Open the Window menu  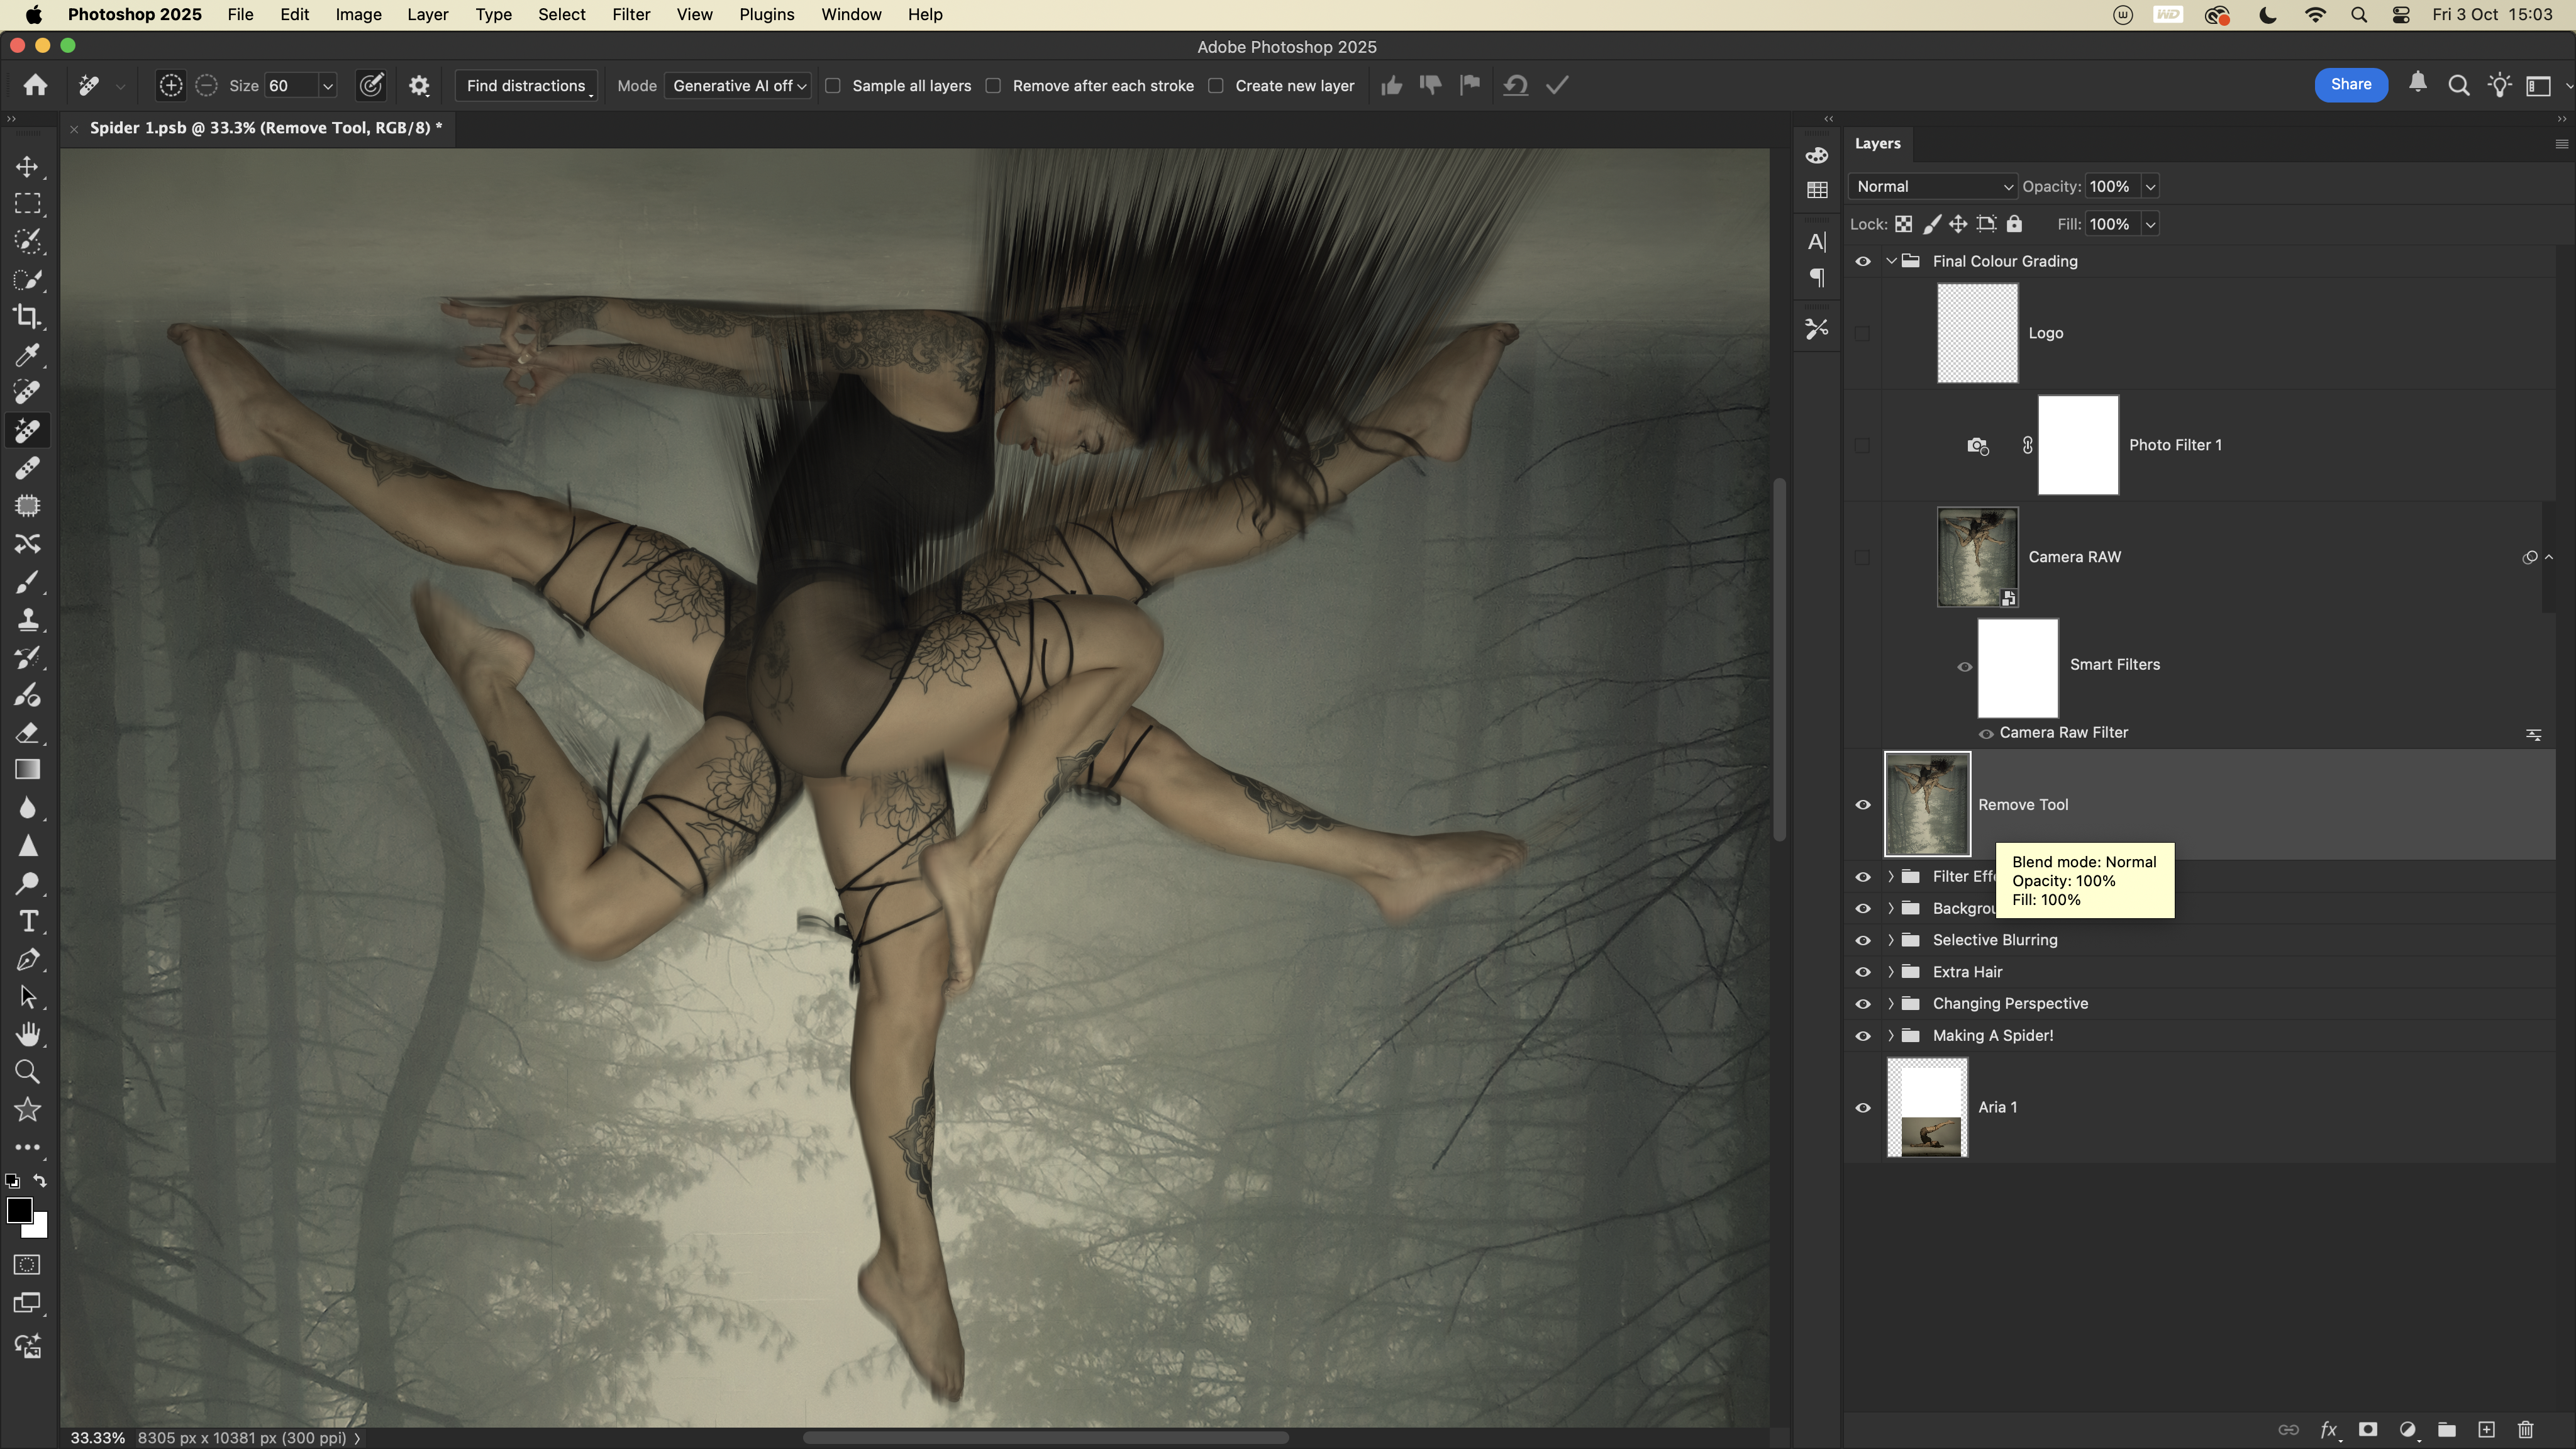(850, 15)
